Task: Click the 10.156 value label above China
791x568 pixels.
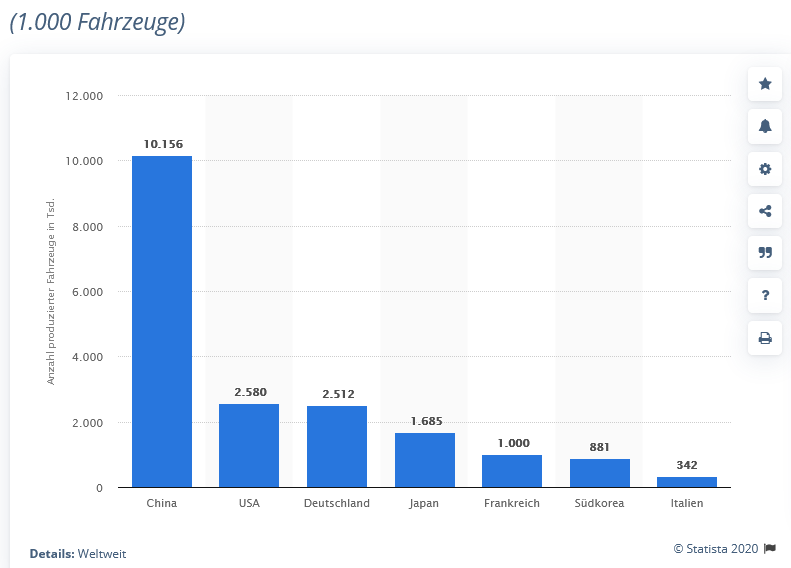Action: click(x=163, y=144)
